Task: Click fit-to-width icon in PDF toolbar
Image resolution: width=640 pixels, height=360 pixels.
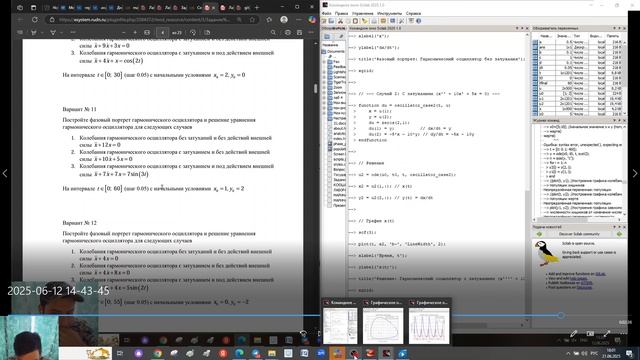Action: pos(147,32)
